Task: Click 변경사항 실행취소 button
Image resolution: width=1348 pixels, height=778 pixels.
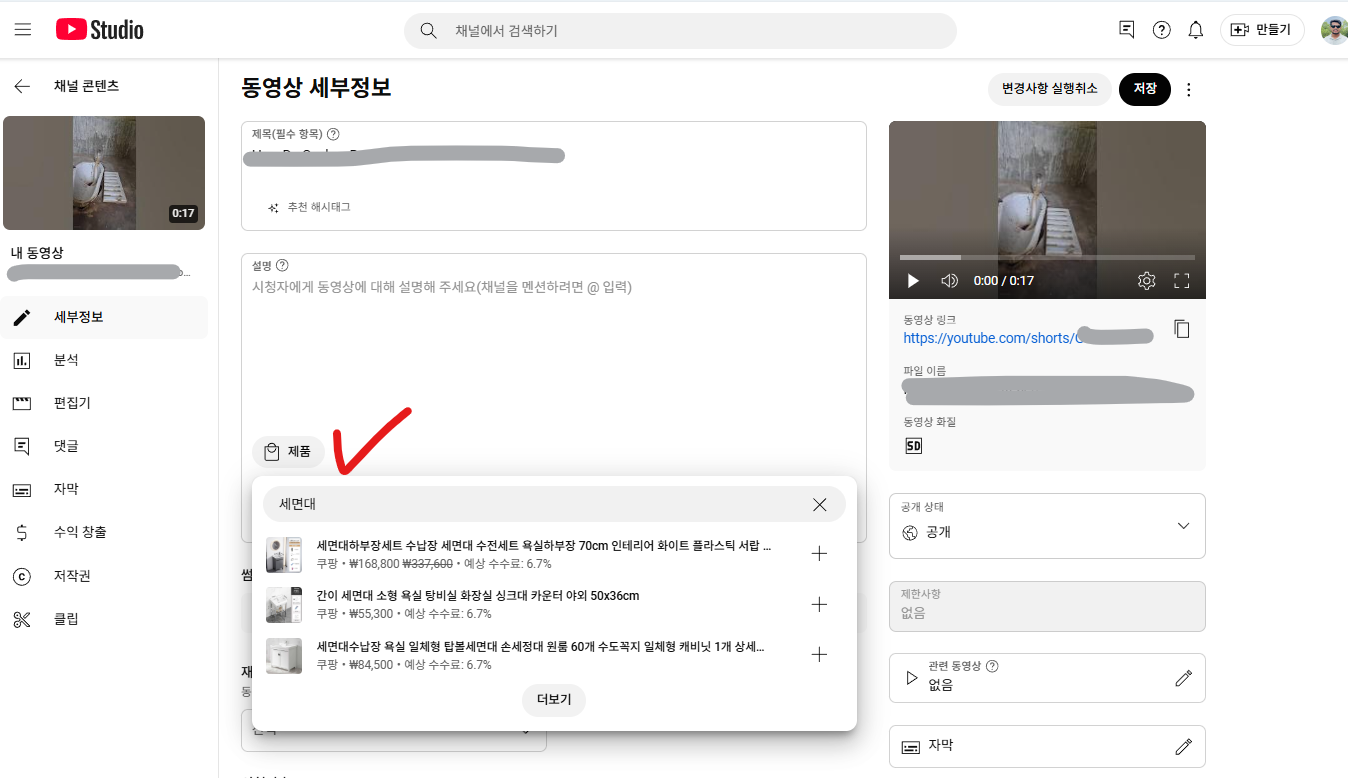Action: 1049,89
